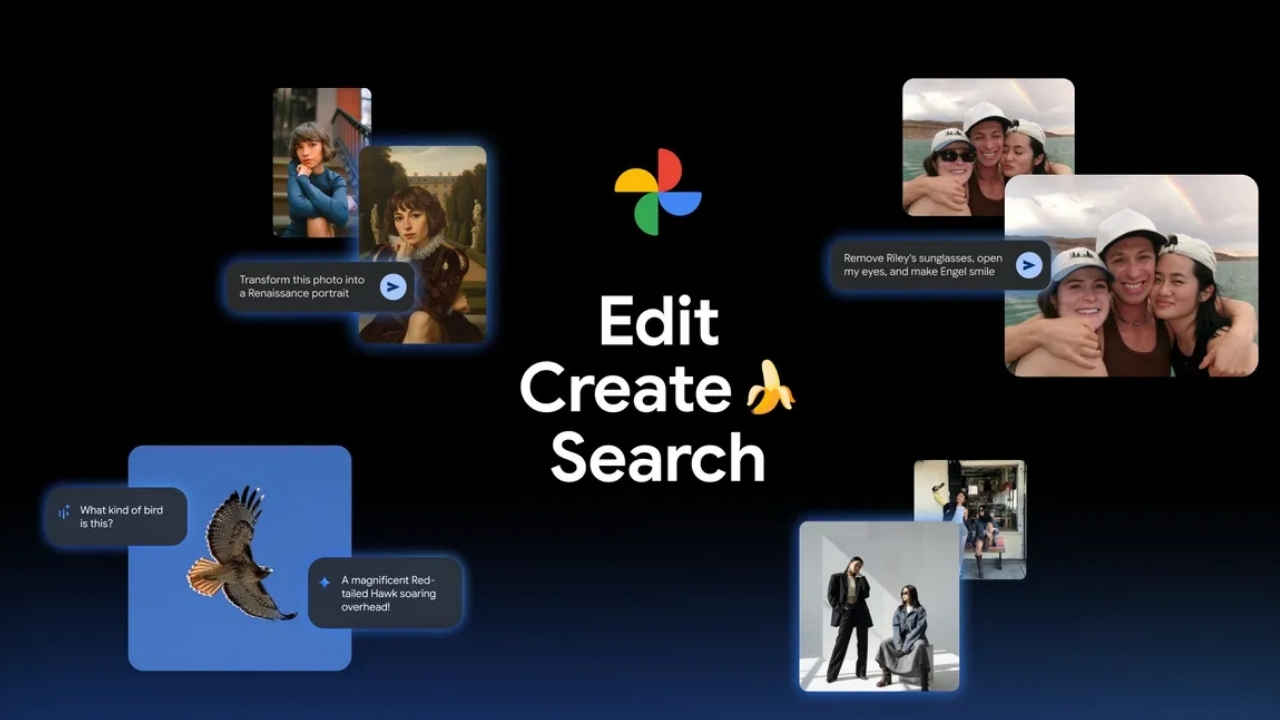Click the Edit heading
Screen dimensions: 1280x720
click(658, 322)
